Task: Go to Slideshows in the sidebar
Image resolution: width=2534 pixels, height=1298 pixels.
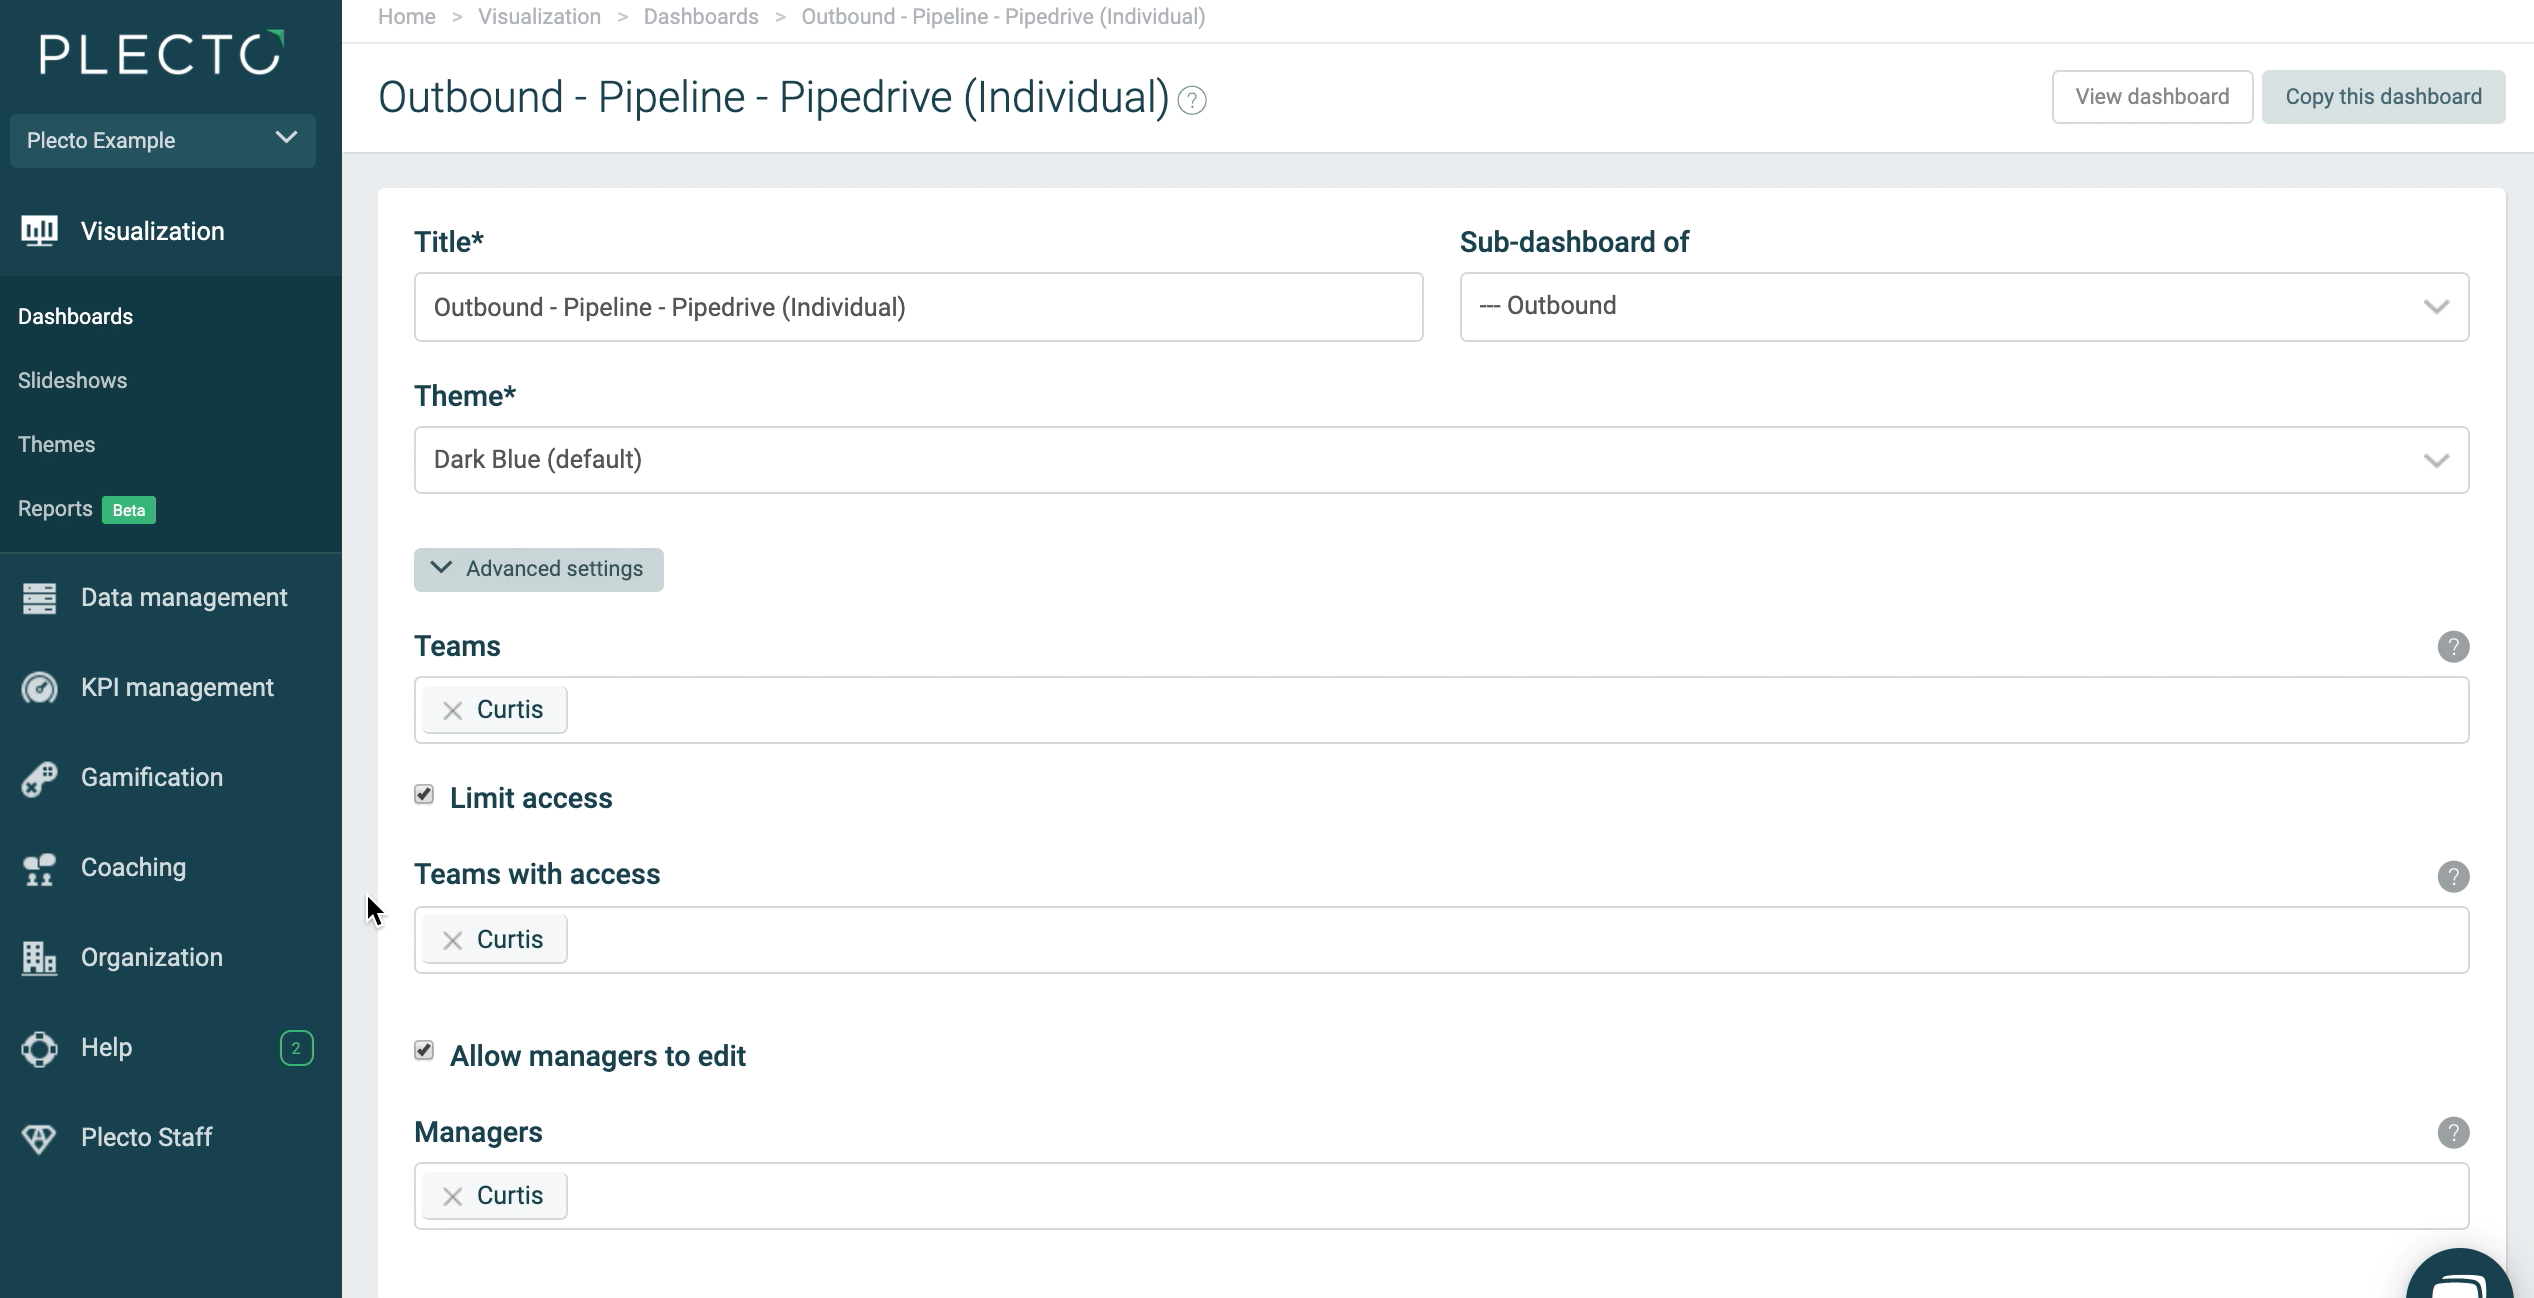Action: 72,380
